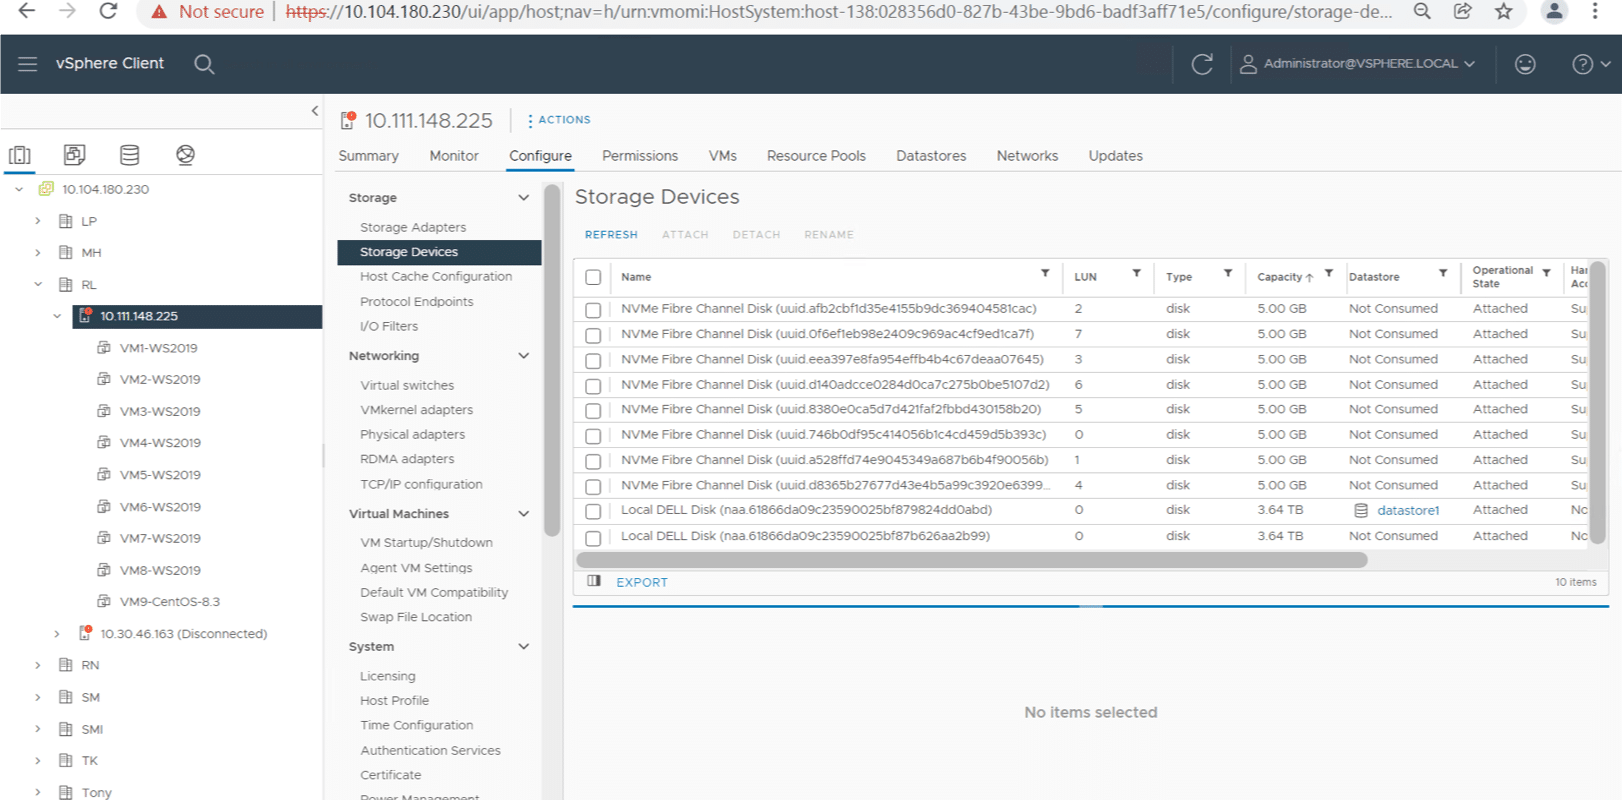
Task: Toggle the select-all devices checkbox
Action: point(593,277)
